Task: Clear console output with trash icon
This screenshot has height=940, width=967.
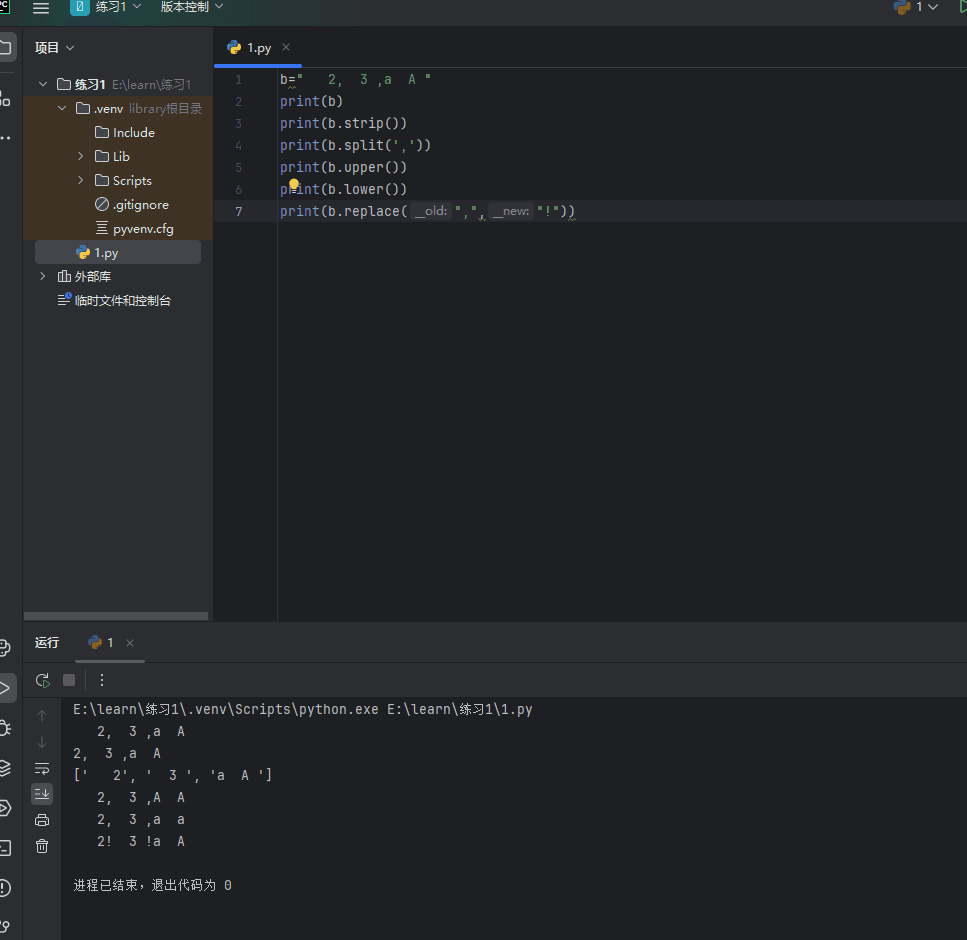Action: (x=42, y=846)
